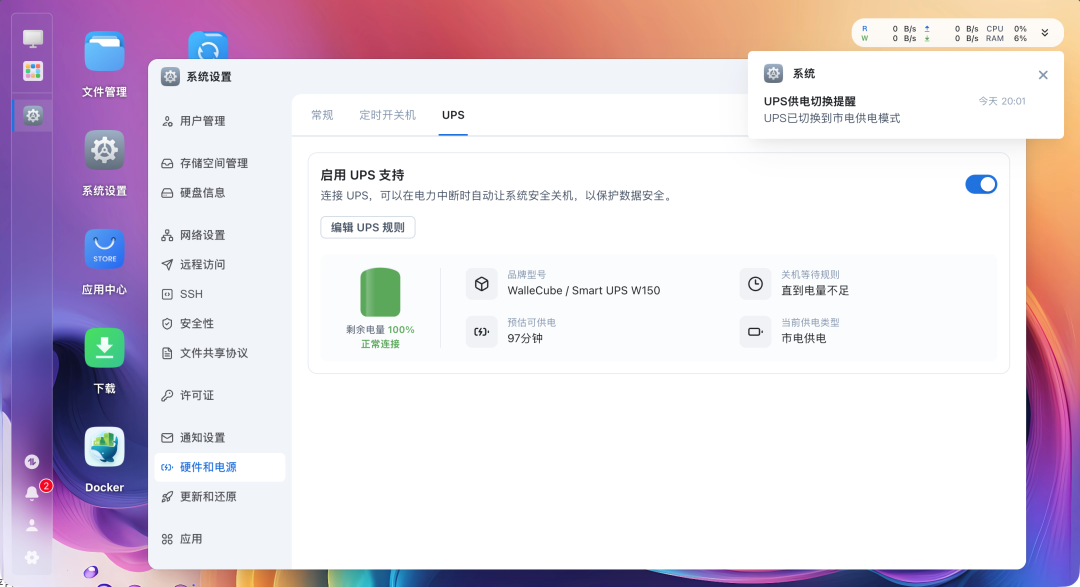1080x587 pixels.
Task: Open 通知设置 settings entry
Action: [205, 437]
